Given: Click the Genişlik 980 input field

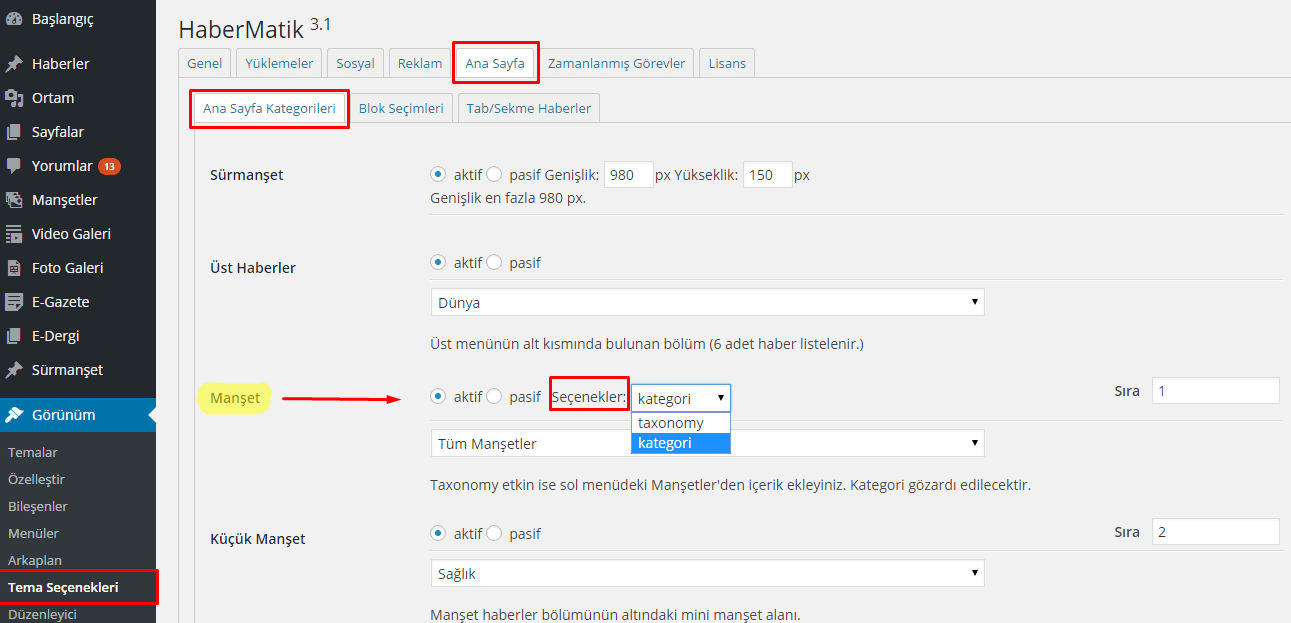Looking at the screenshot, I should [628, 175].
